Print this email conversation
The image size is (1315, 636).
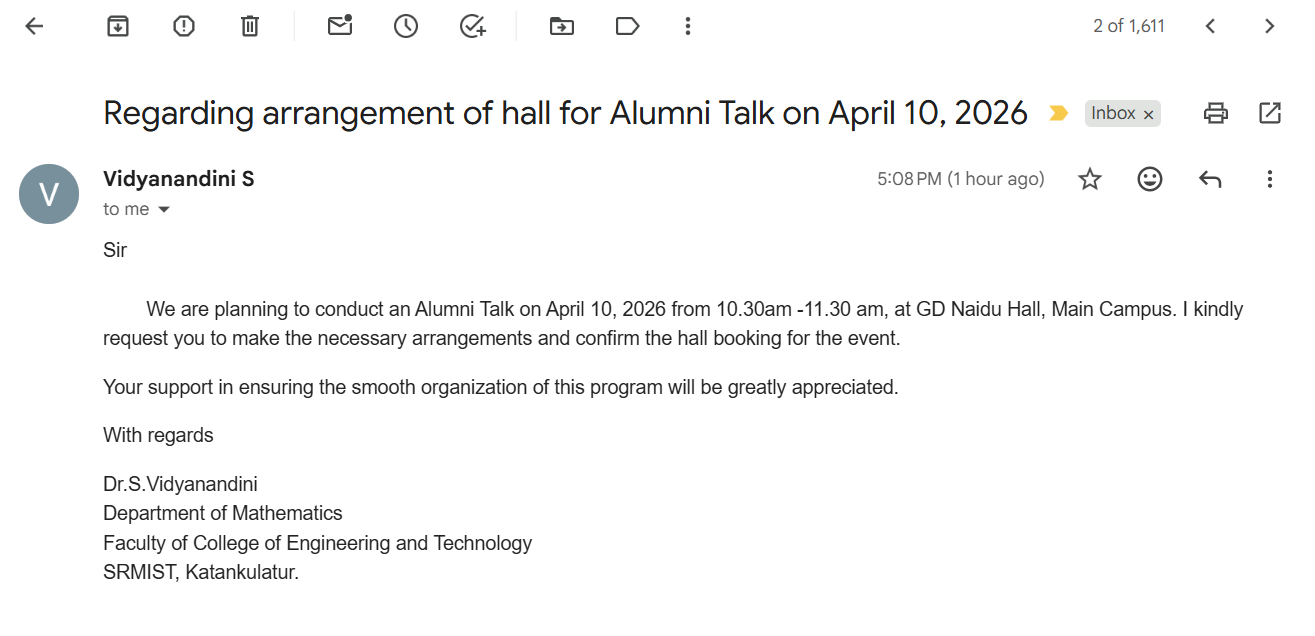point(1216,114)
